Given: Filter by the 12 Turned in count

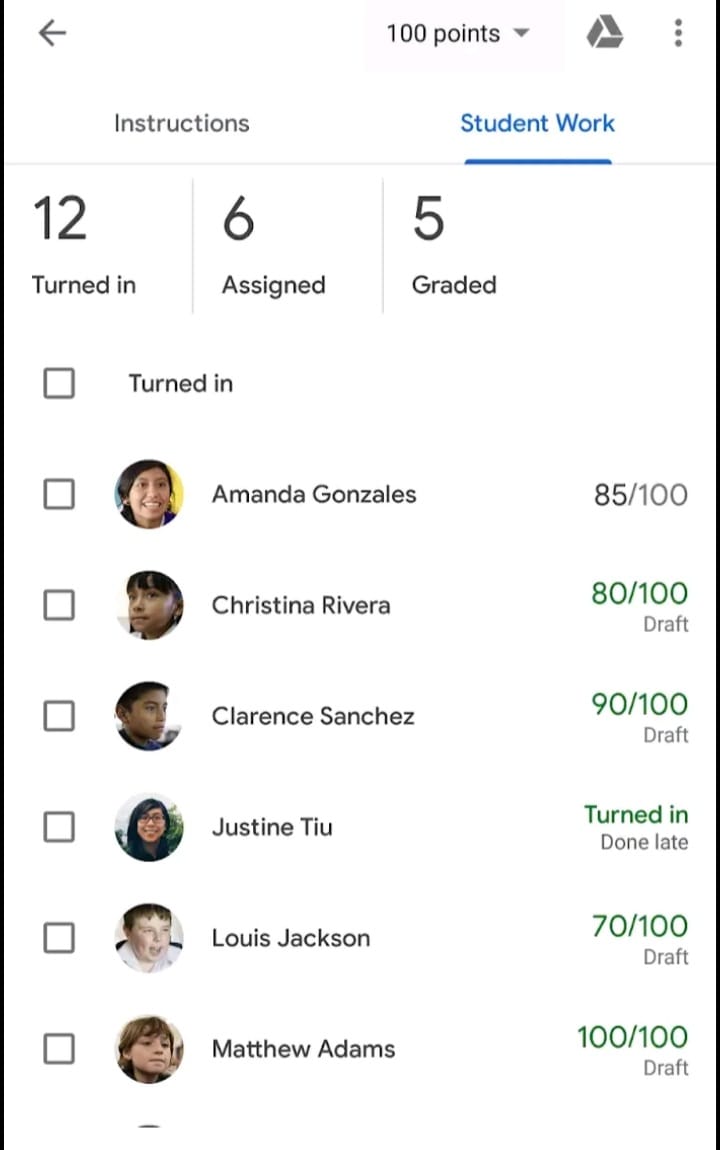Looking at the screenshot, I should pos(84,246).
